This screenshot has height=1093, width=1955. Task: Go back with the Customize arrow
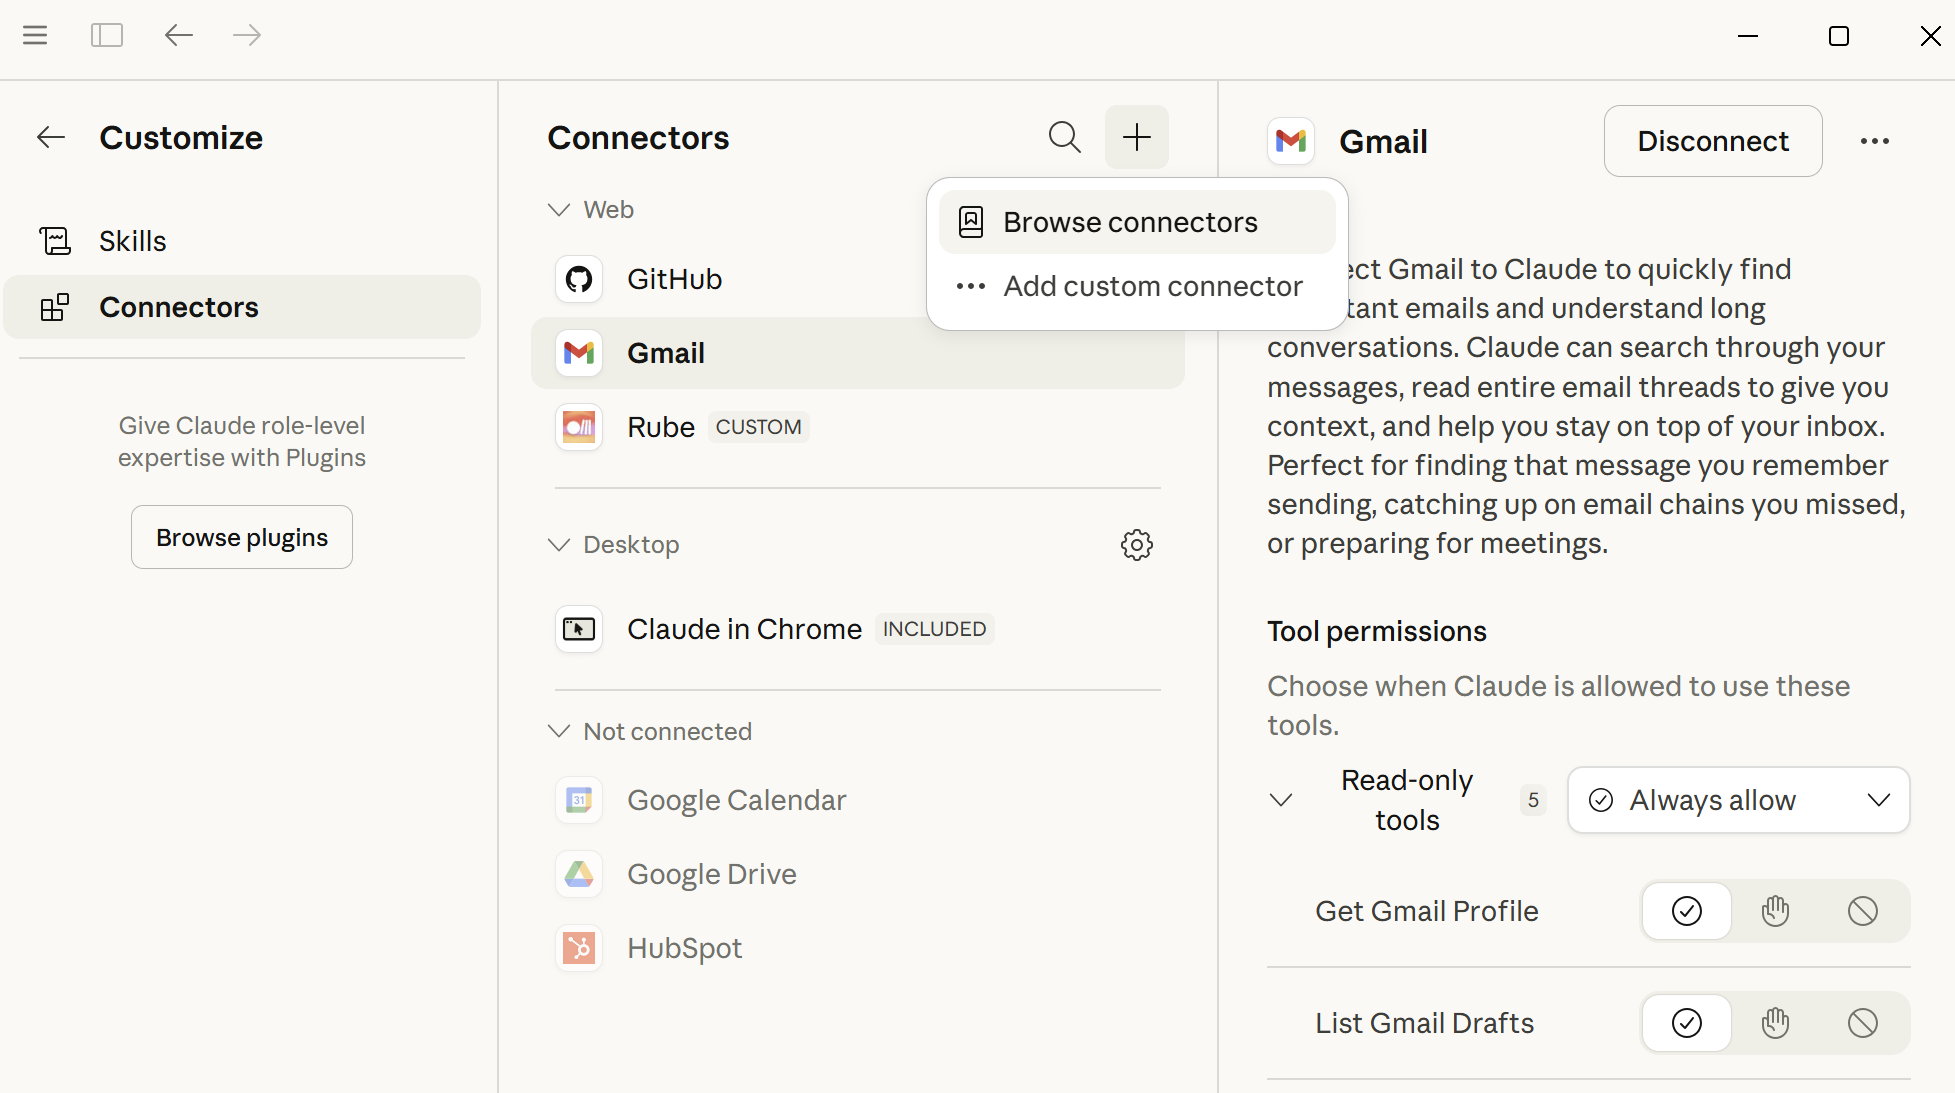point(51,138)
